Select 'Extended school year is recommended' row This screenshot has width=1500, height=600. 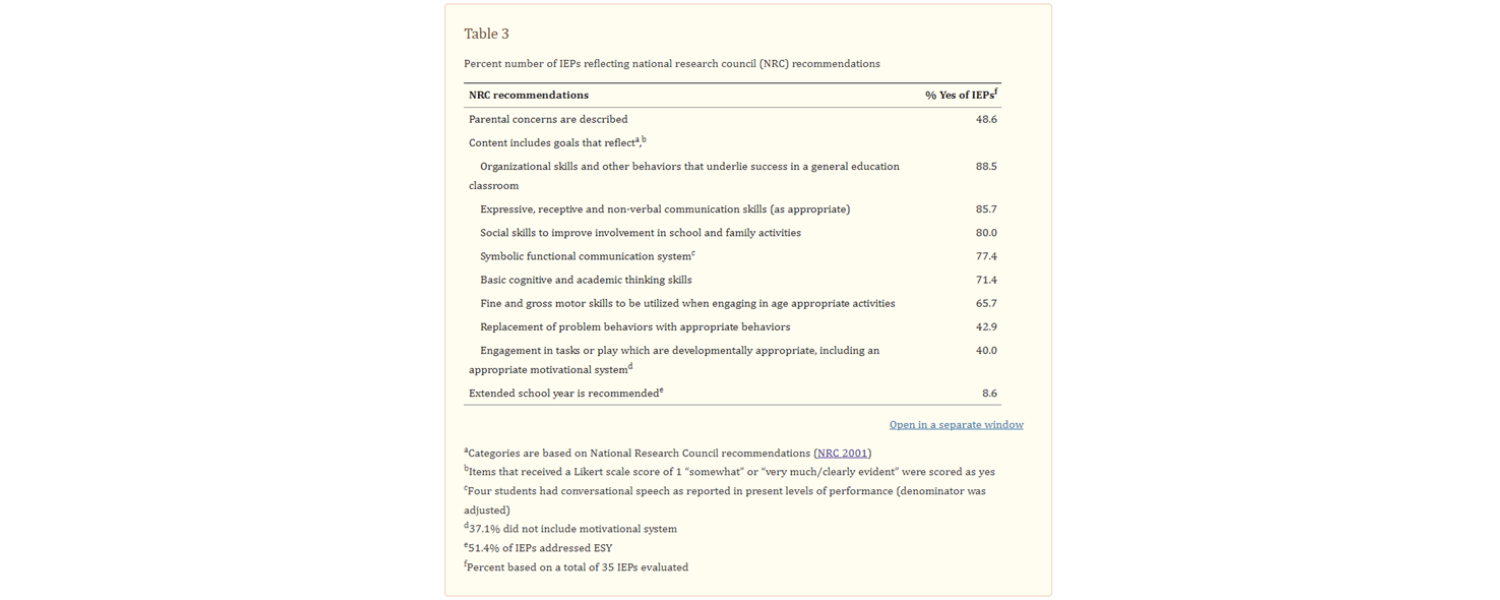pyautogui.click(x=565, y=394)
